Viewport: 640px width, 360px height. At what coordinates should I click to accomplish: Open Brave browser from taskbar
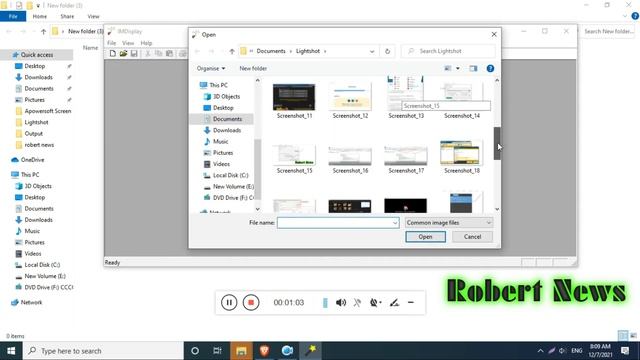click(264, 351)
